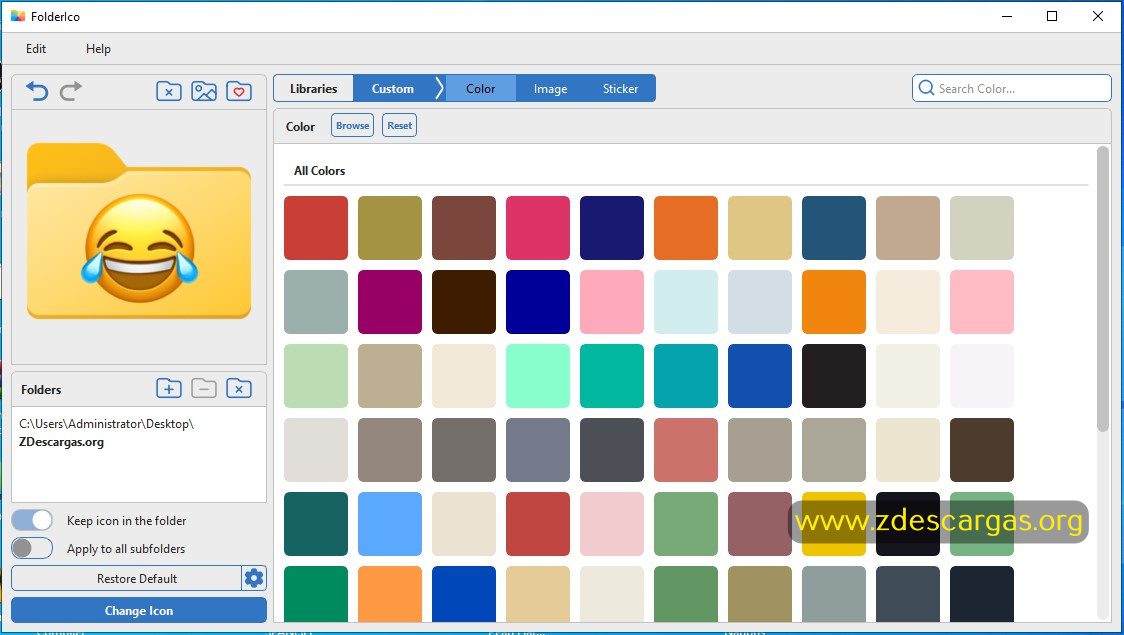Viewport: 1124px width, 635px height.
Task: Select the magenta-purple swatch in second row
Action: tap(390, 302)
